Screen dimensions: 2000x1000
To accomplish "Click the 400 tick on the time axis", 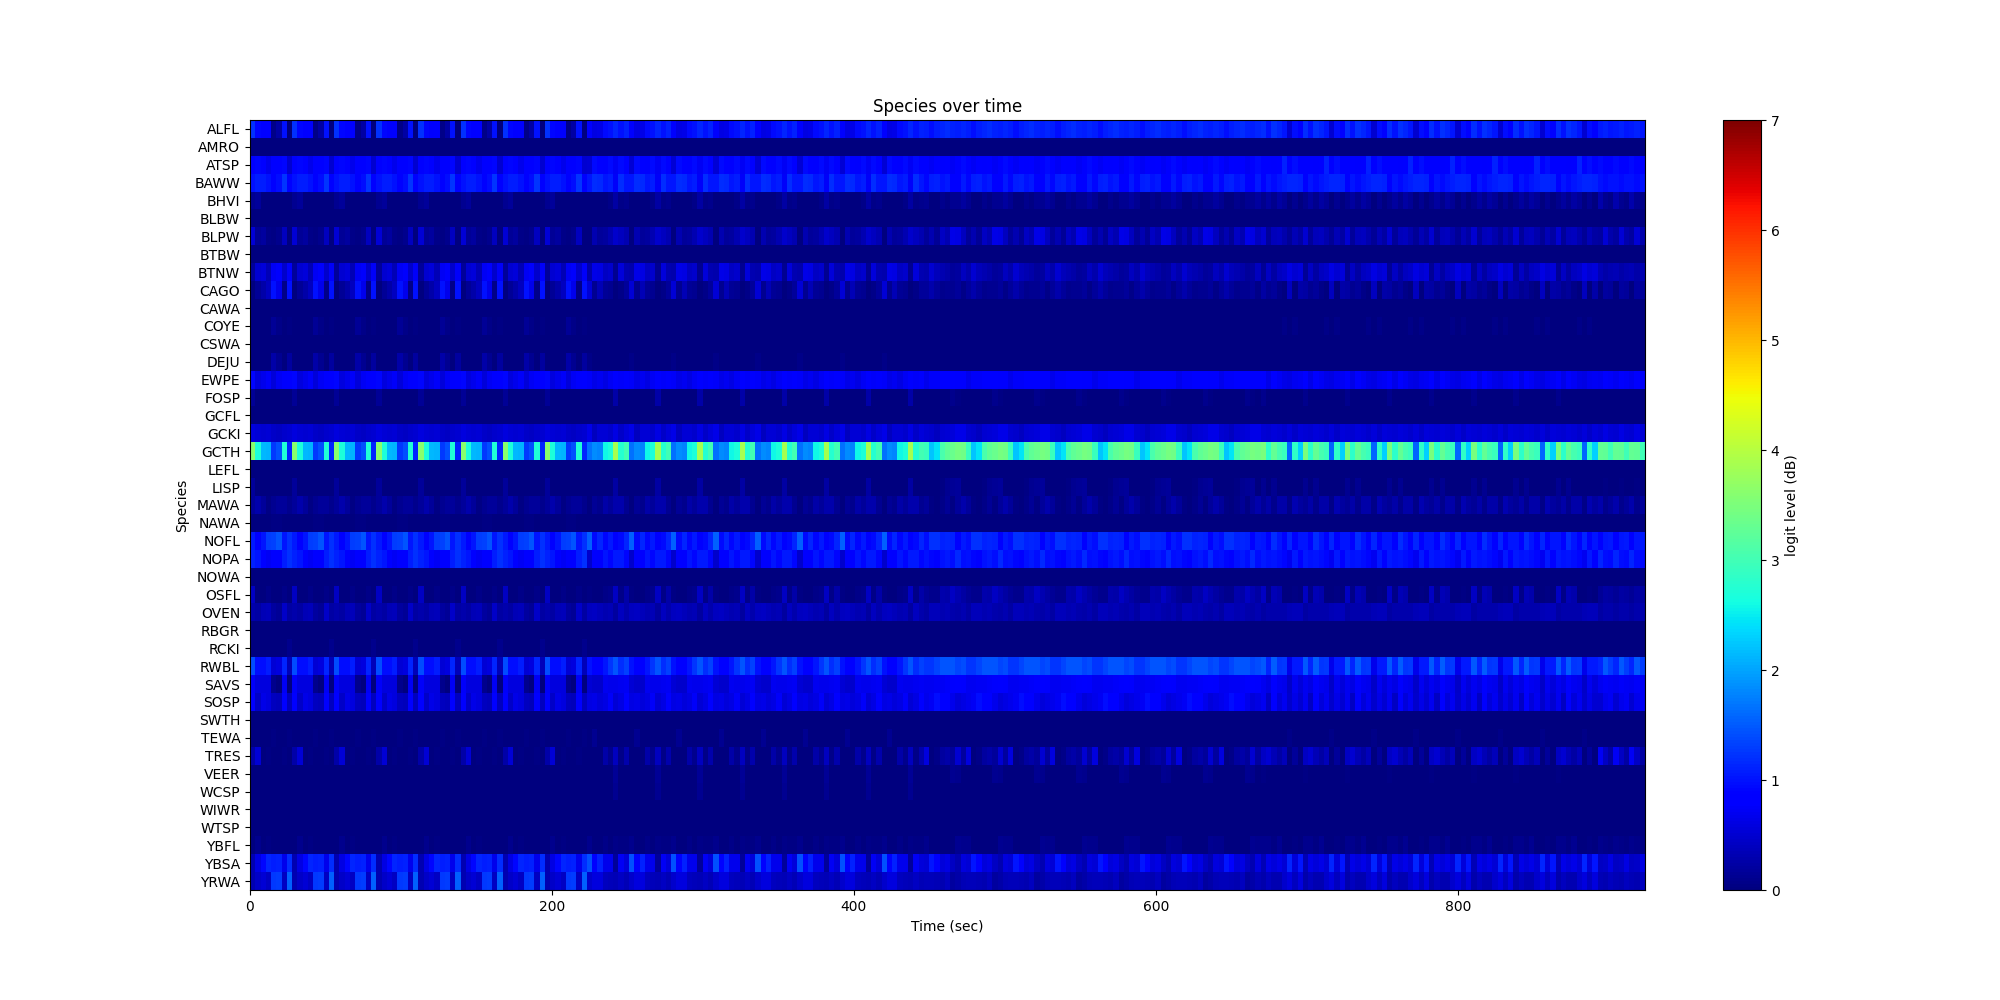I will tap(853, 906).
